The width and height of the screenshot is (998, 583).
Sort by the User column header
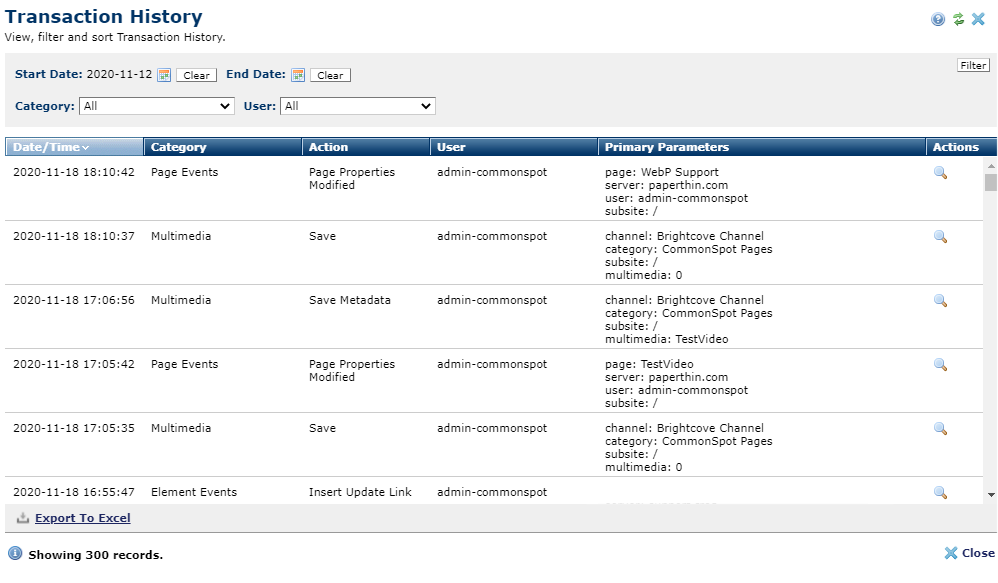pyautogui.click(x=514, y=147)
